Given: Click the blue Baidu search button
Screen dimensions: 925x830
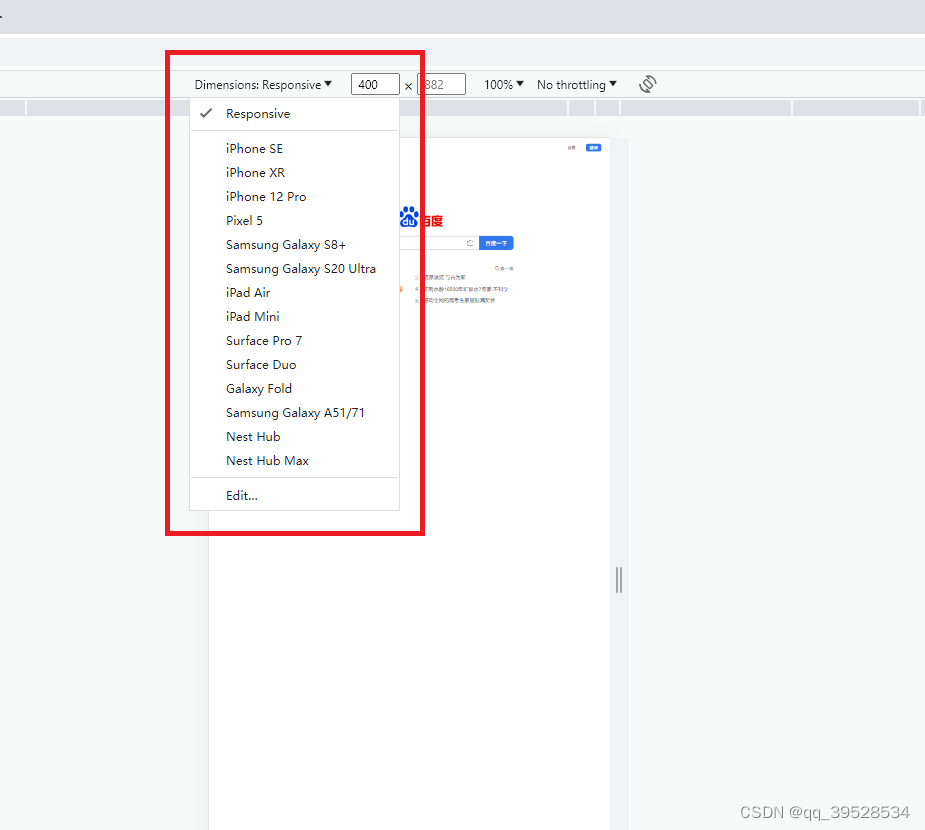Looking at the screenshot, I should [x=496, y=243].
